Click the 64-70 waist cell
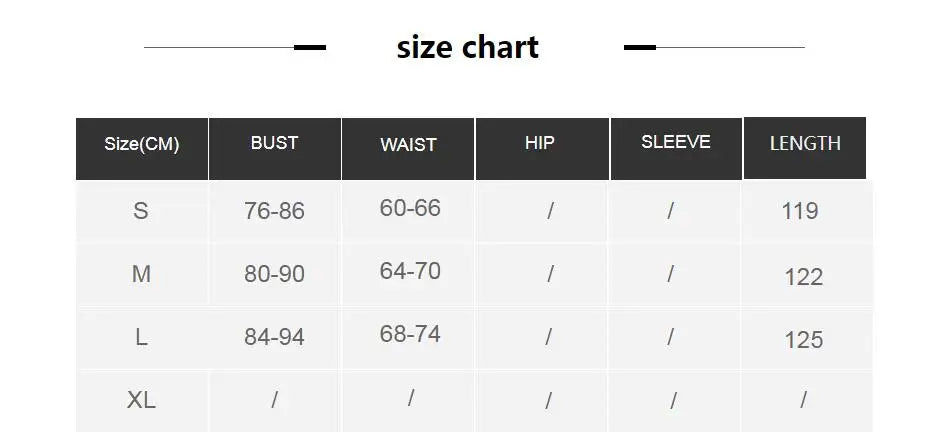 (x=410, y=271)
